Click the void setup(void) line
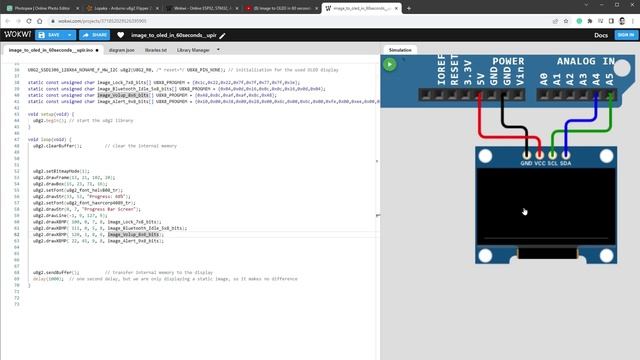 click(x=51, y=114)
